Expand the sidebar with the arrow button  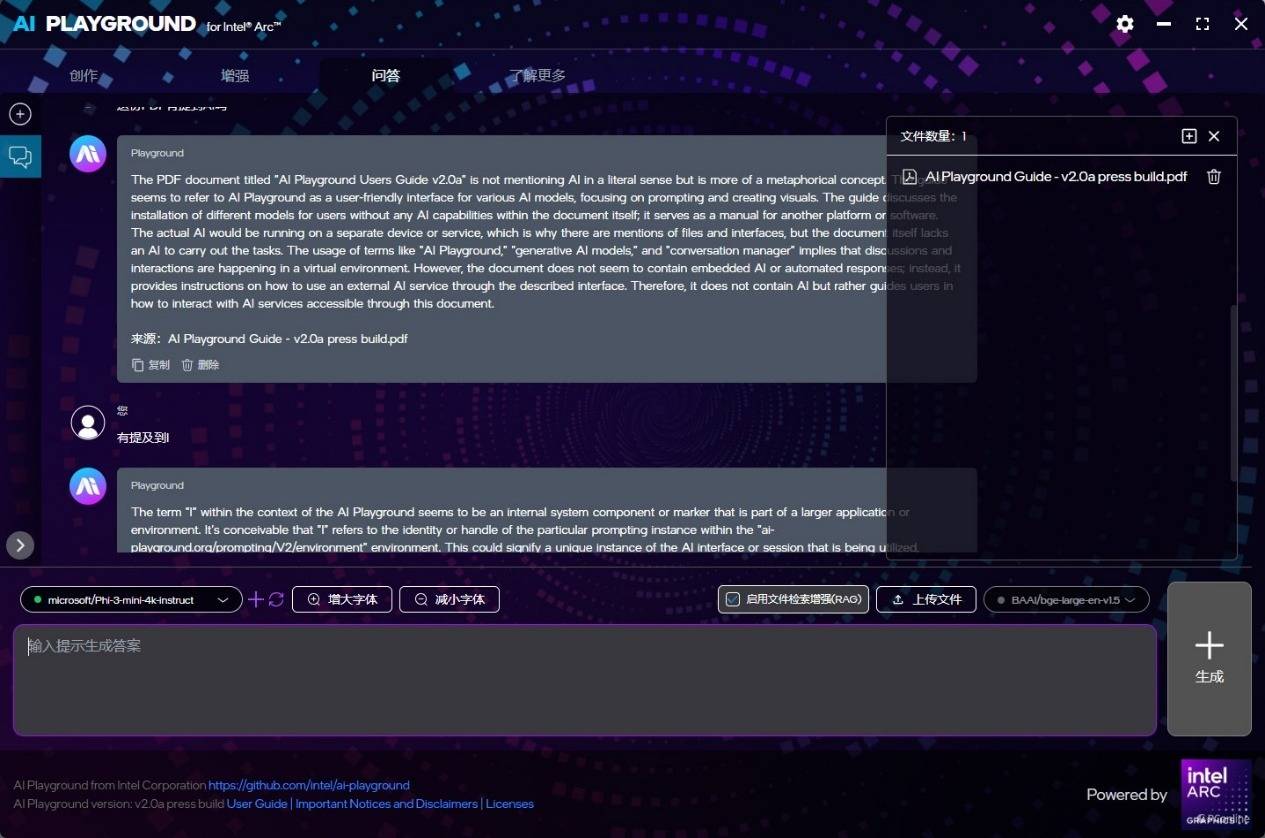click(20, 545)
